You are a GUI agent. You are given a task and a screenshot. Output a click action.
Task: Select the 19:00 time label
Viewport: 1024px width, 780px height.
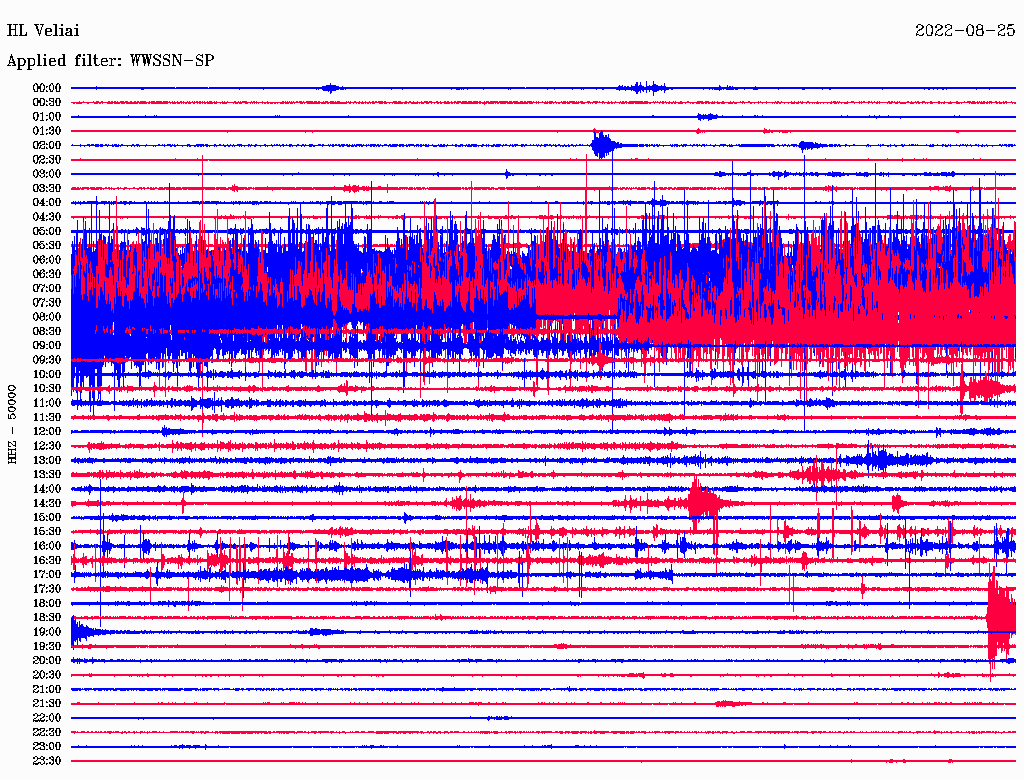[x=47, y=632]
